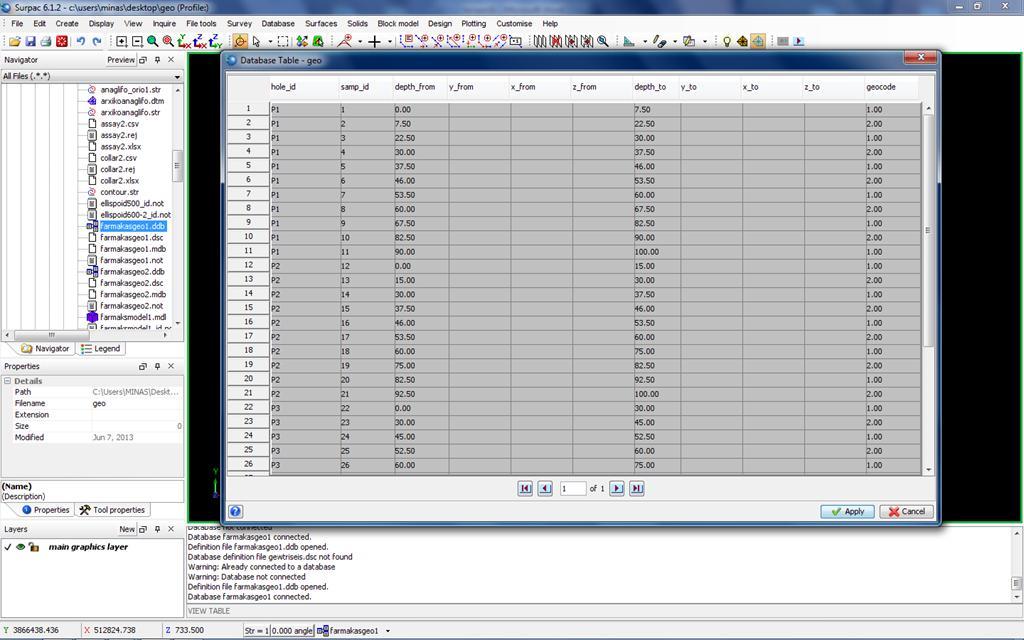
Task: Open the dropdown arrow beside the crosshair tool
Action: pyautogui.click(x=390, y=41)
